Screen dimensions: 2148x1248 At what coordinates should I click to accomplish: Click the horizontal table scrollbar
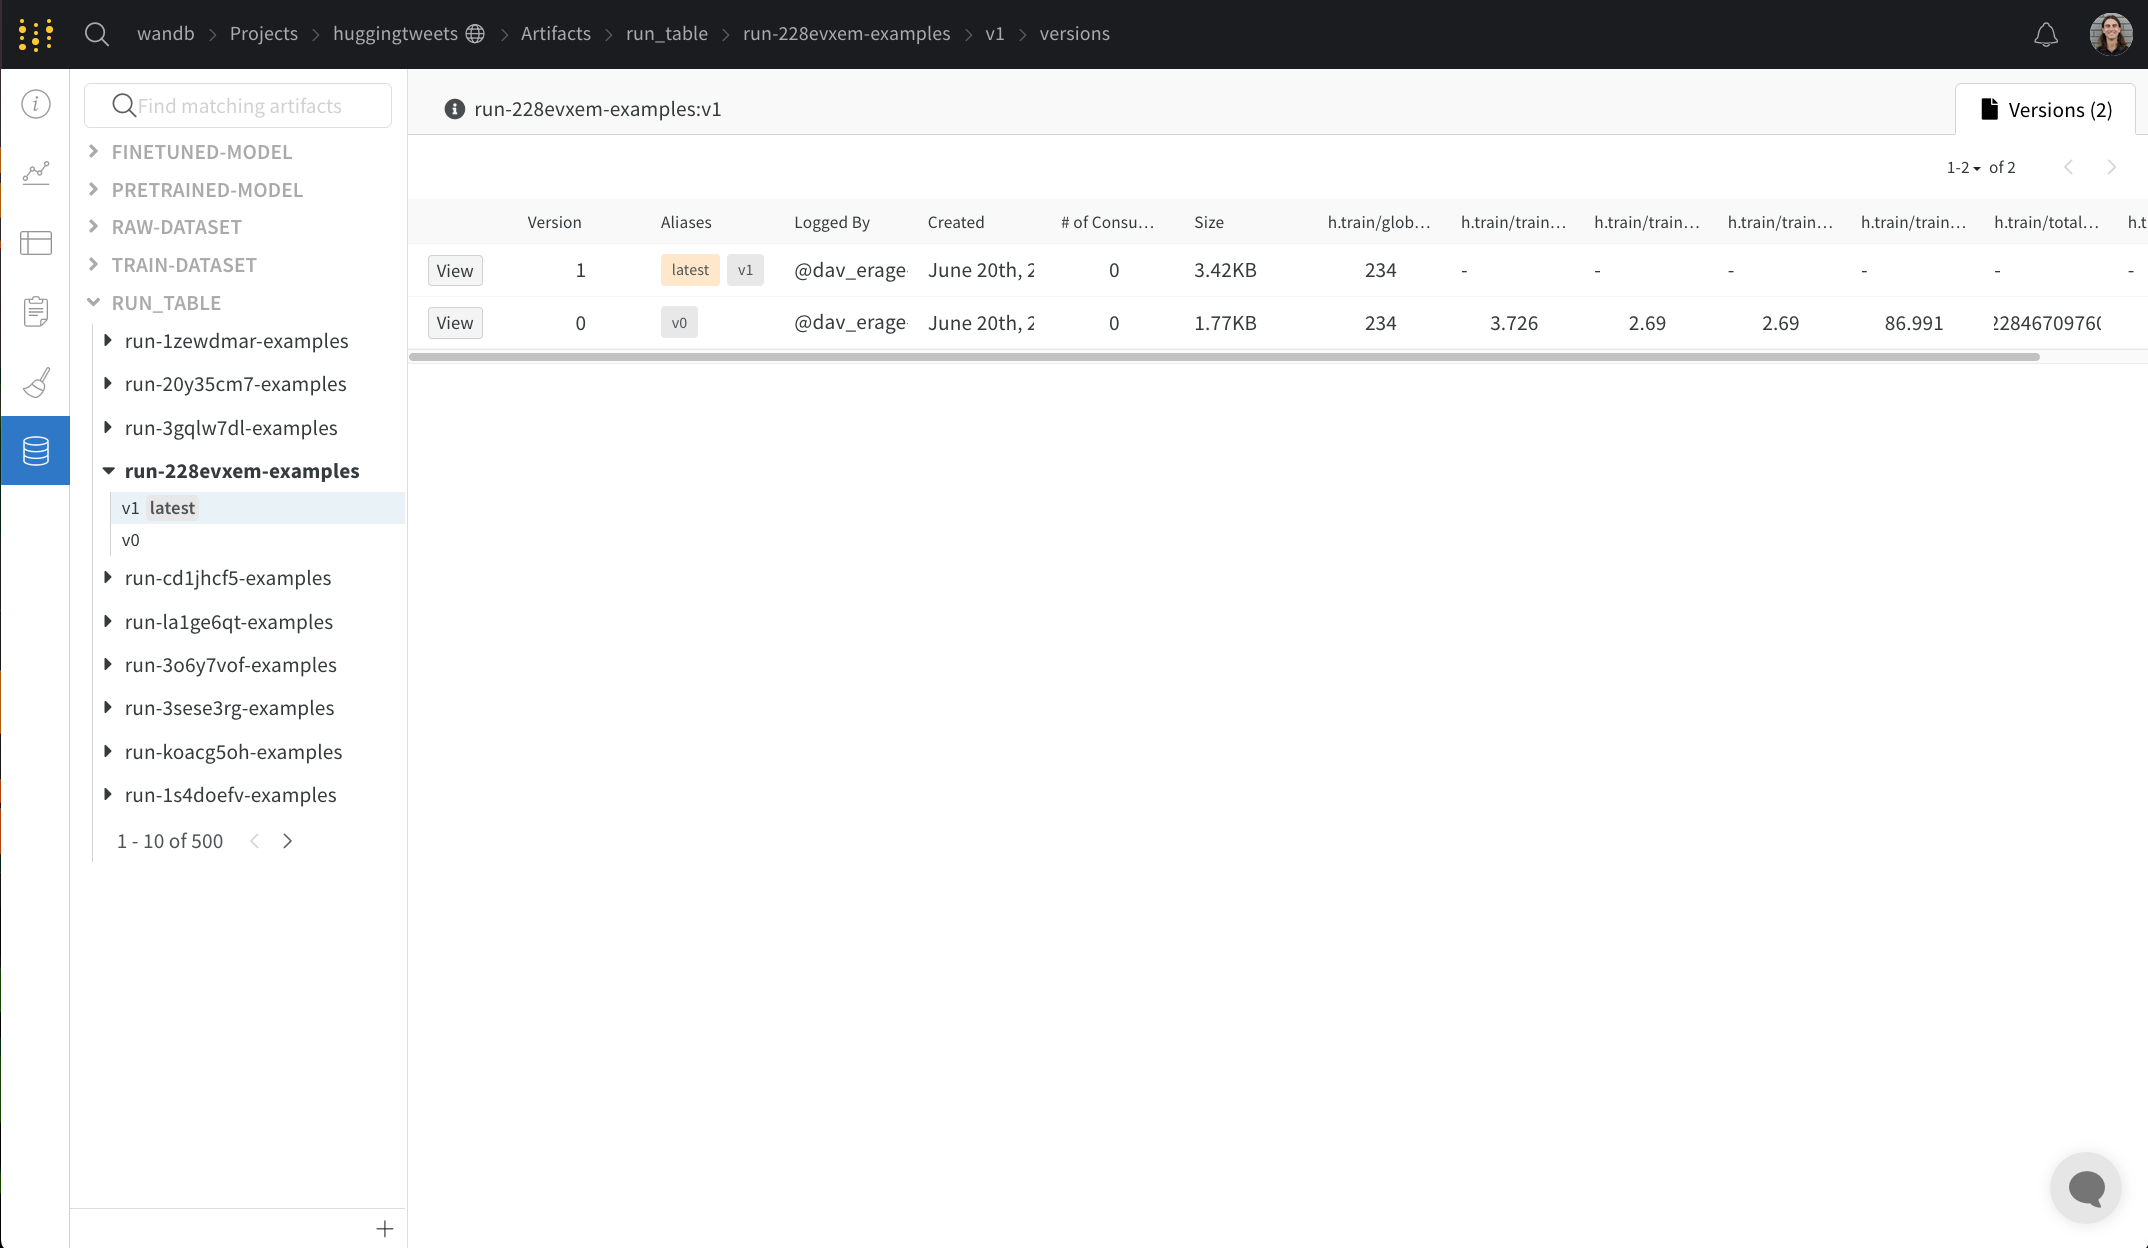(x=1223, y=357)
